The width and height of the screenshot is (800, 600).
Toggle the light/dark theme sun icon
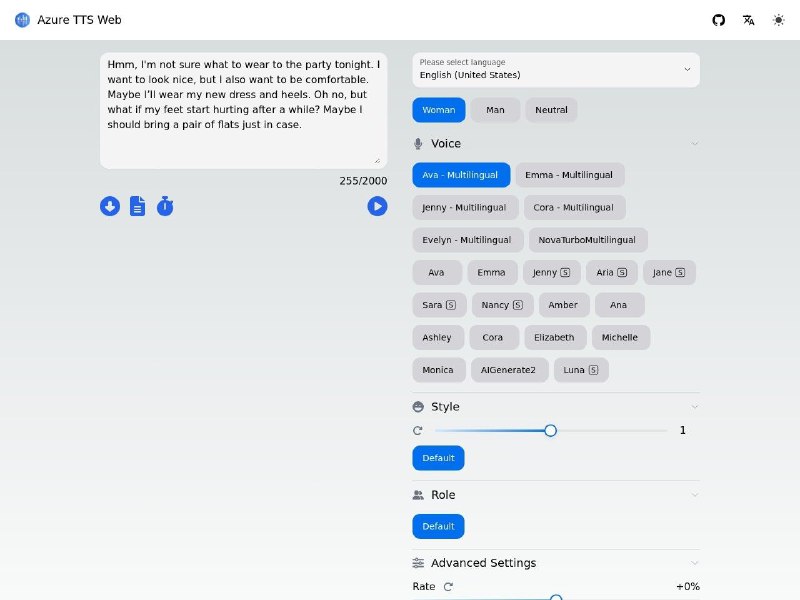(778, 20)
